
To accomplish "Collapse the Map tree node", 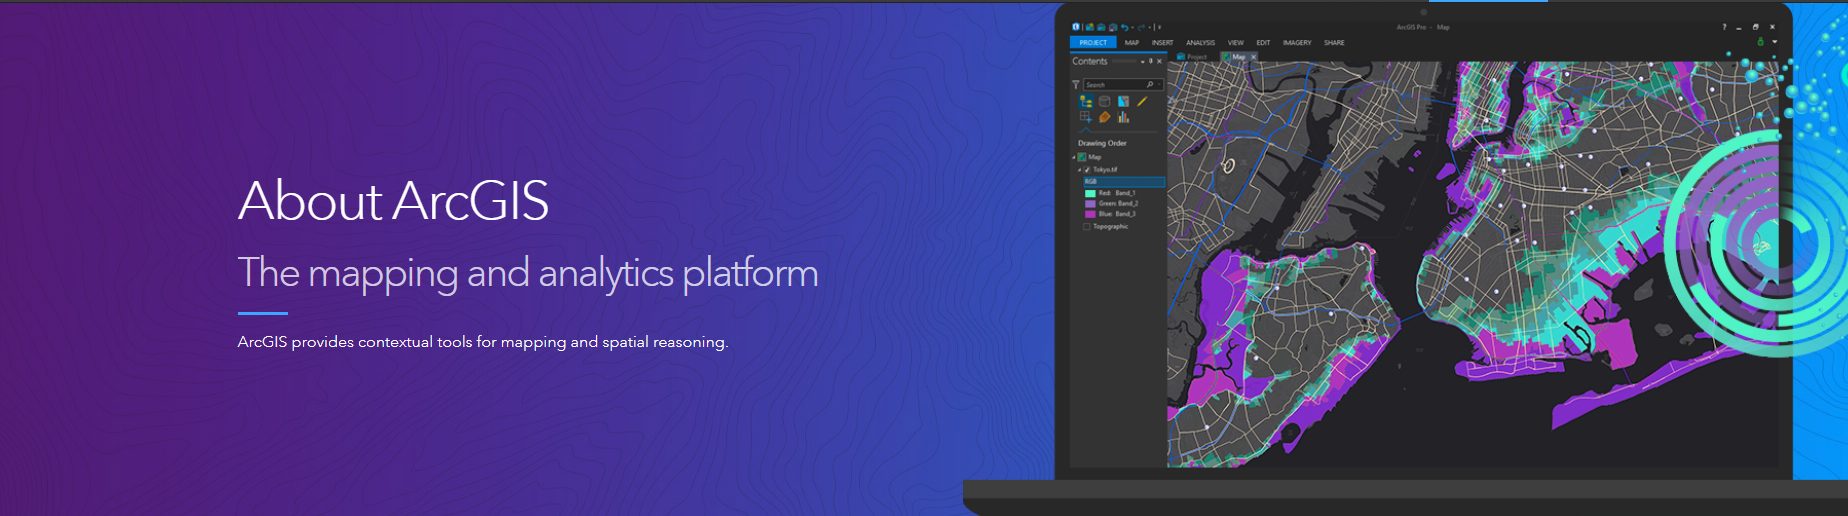I will pos(1073,157).
